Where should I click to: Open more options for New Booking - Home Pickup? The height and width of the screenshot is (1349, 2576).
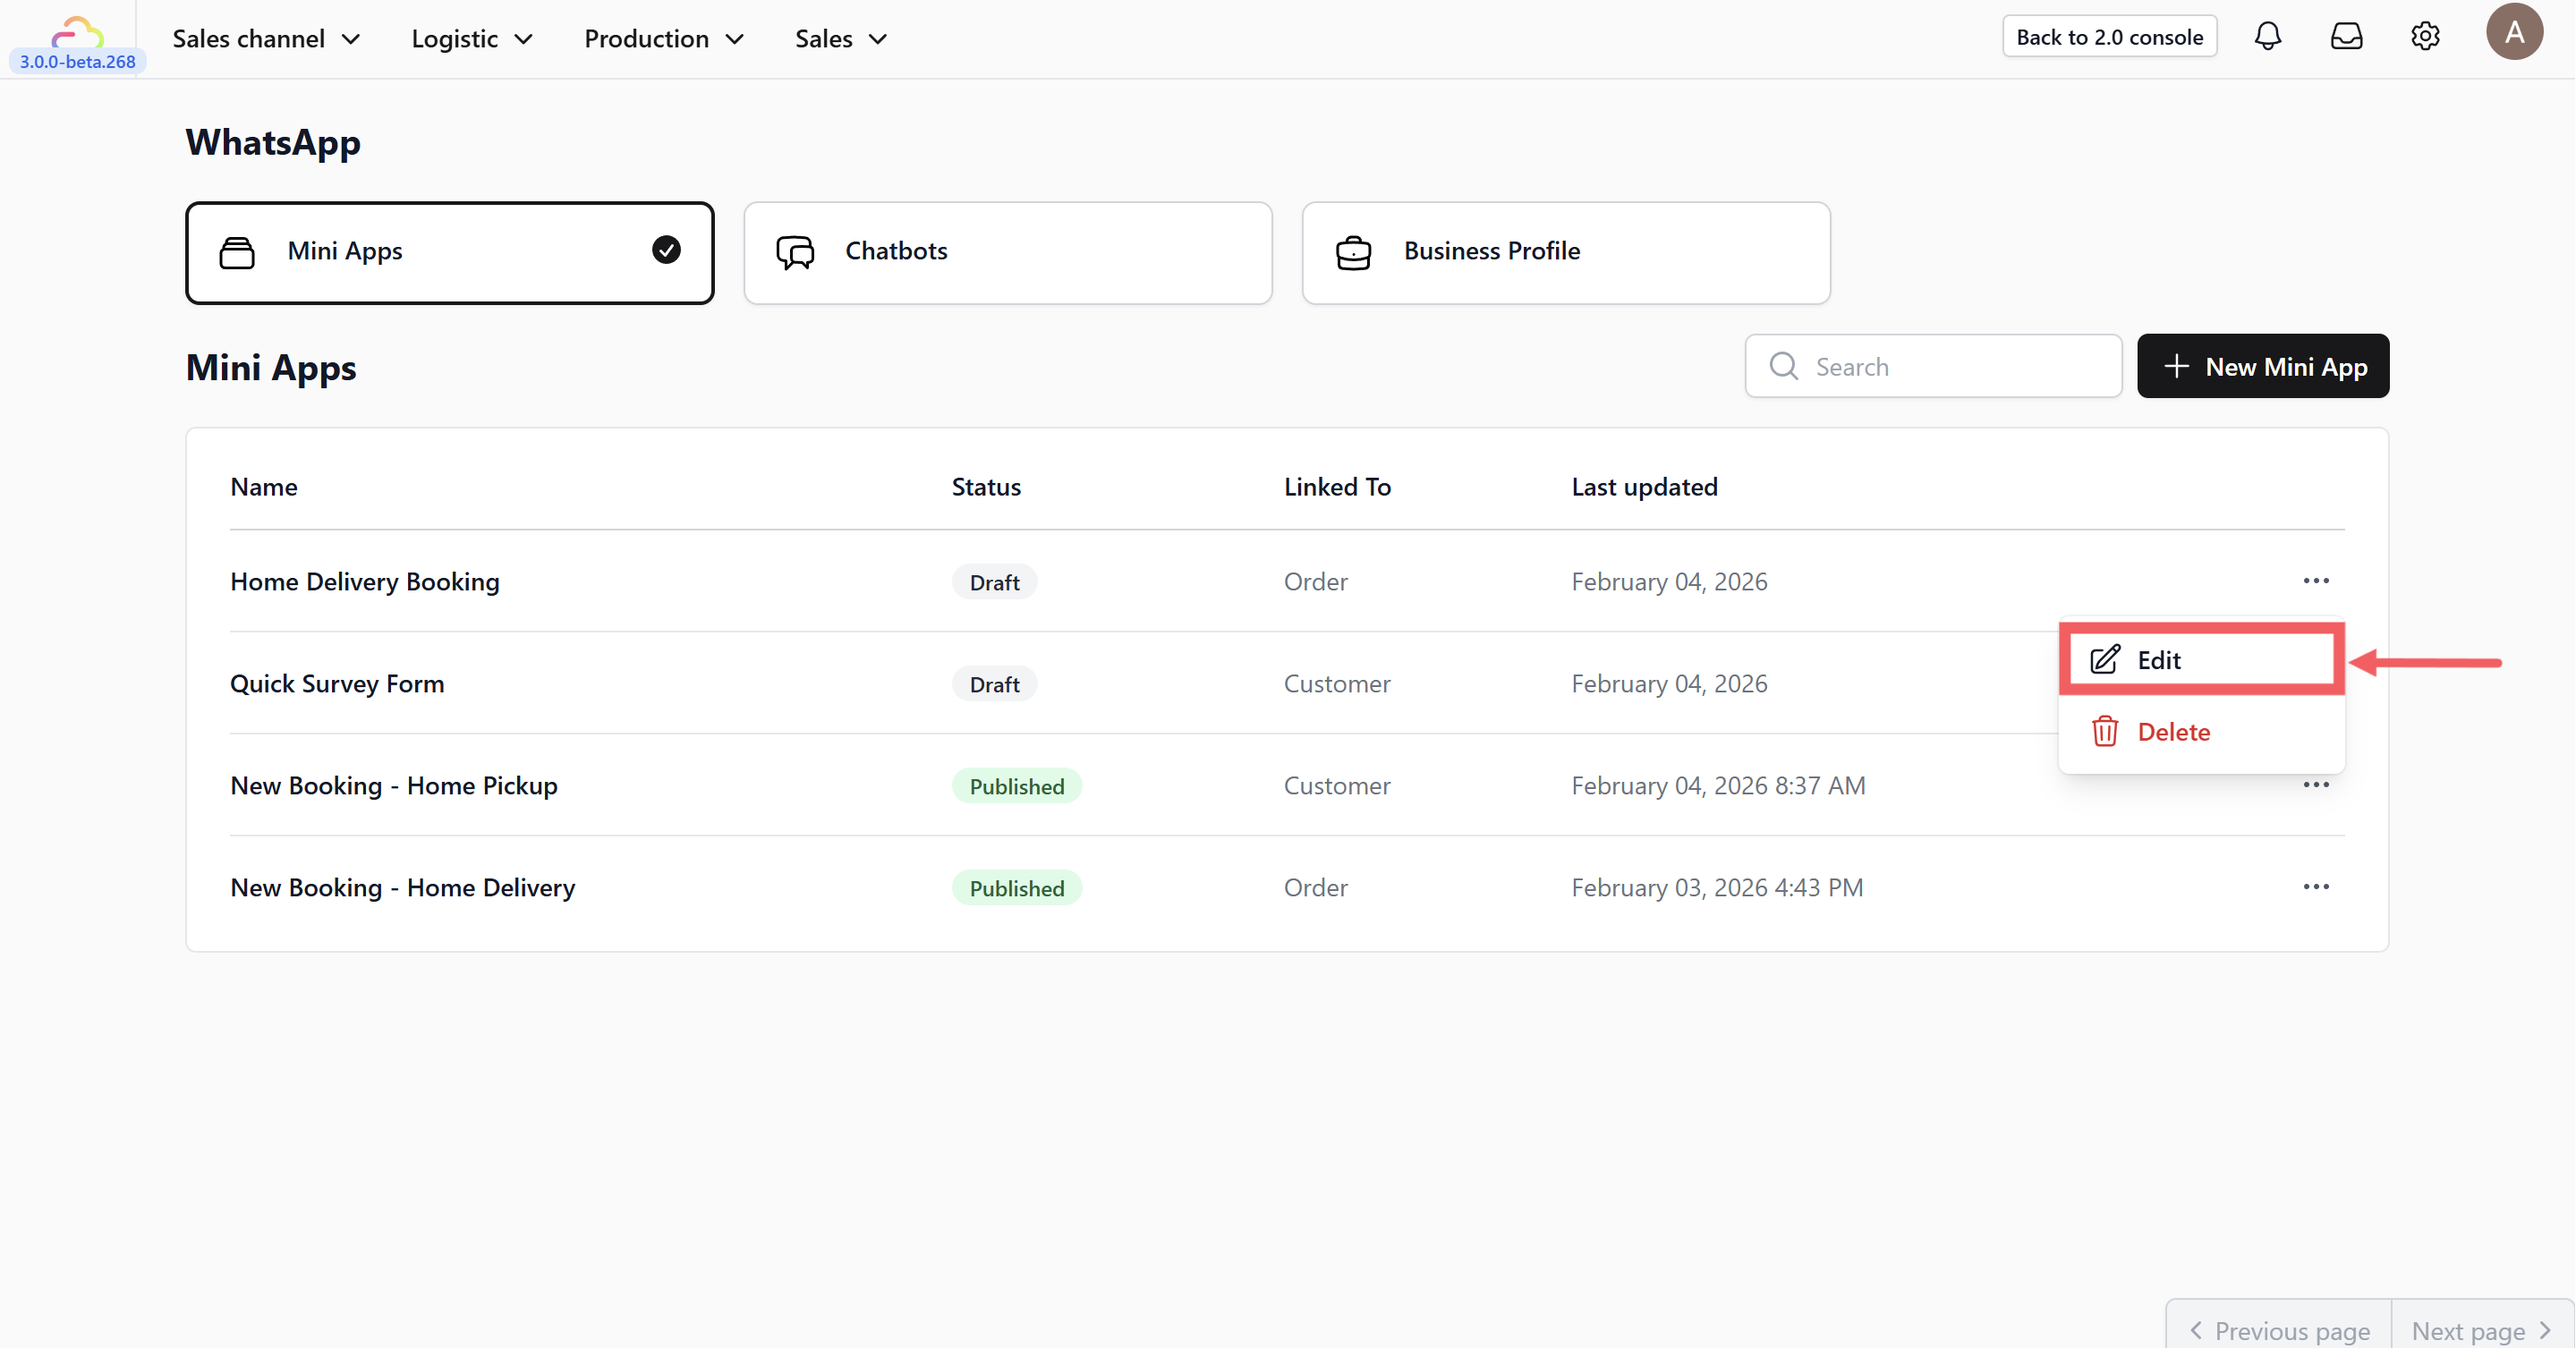pyautogui.click(x=2315, y=785)
